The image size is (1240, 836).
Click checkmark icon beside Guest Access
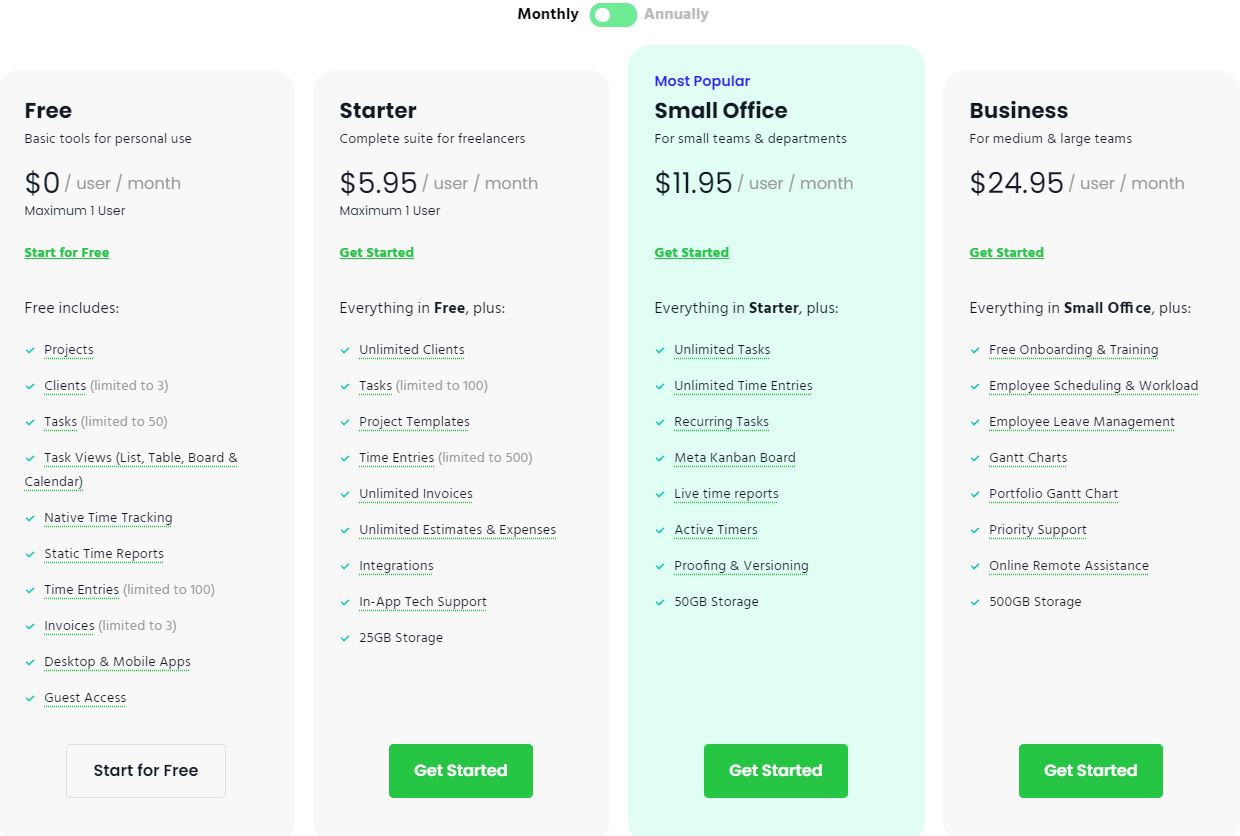(x=30, y=699)
